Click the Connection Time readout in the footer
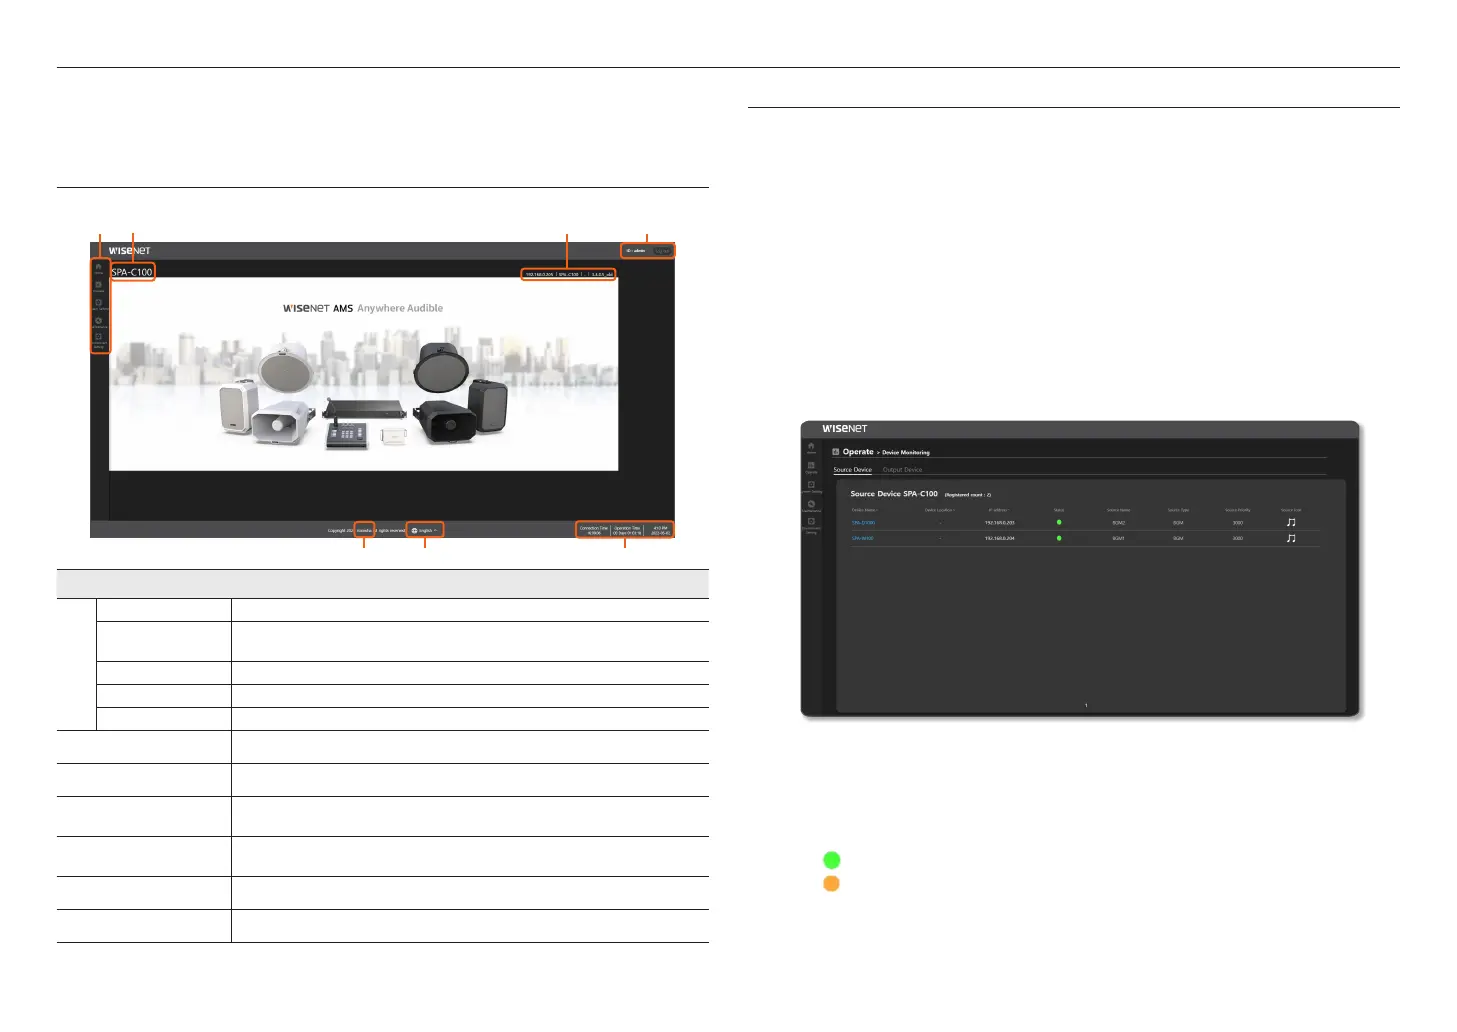 pos(594,530)
